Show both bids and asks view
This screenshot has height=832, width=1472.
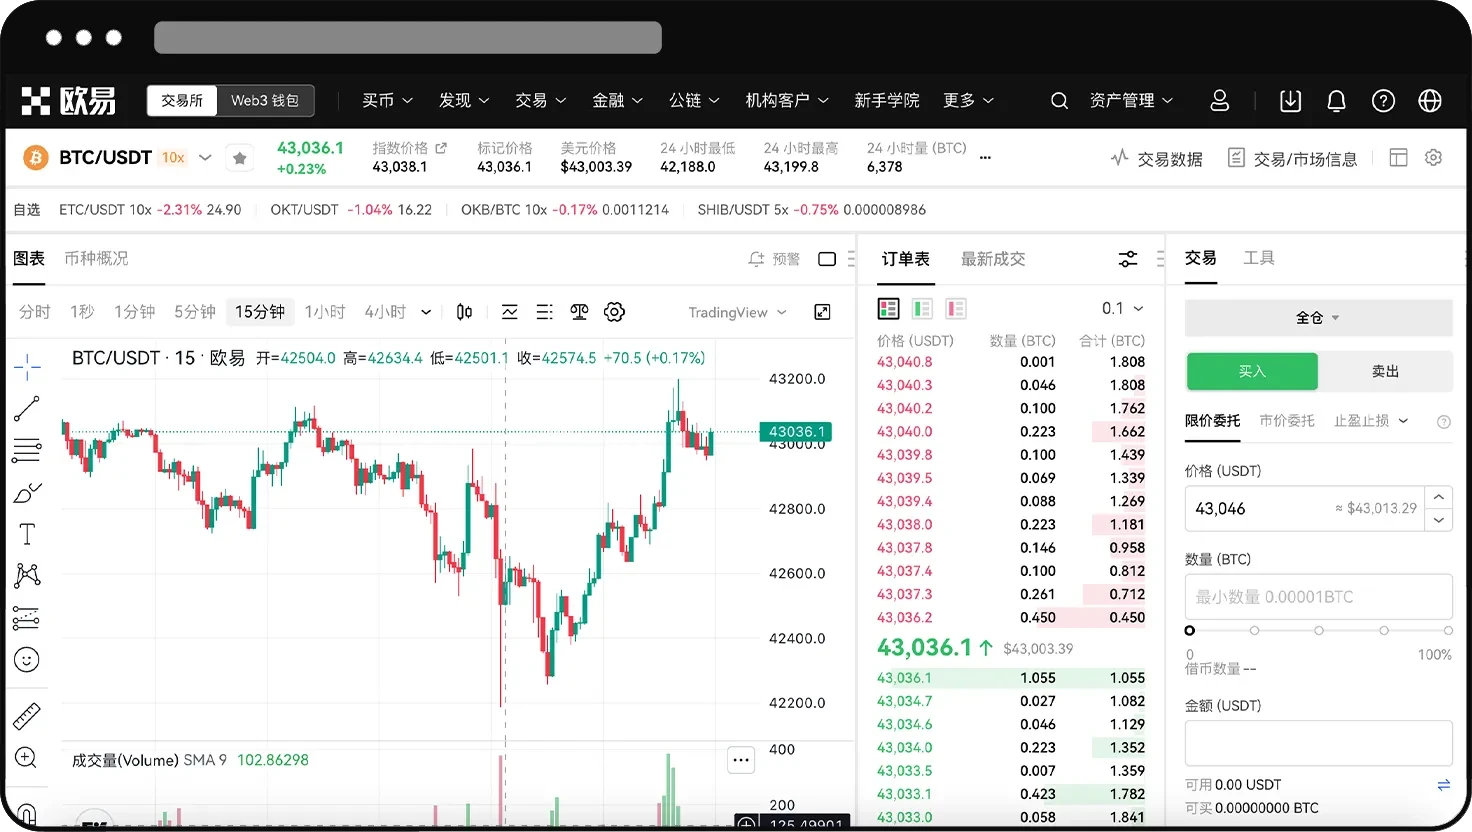point(888,309)
